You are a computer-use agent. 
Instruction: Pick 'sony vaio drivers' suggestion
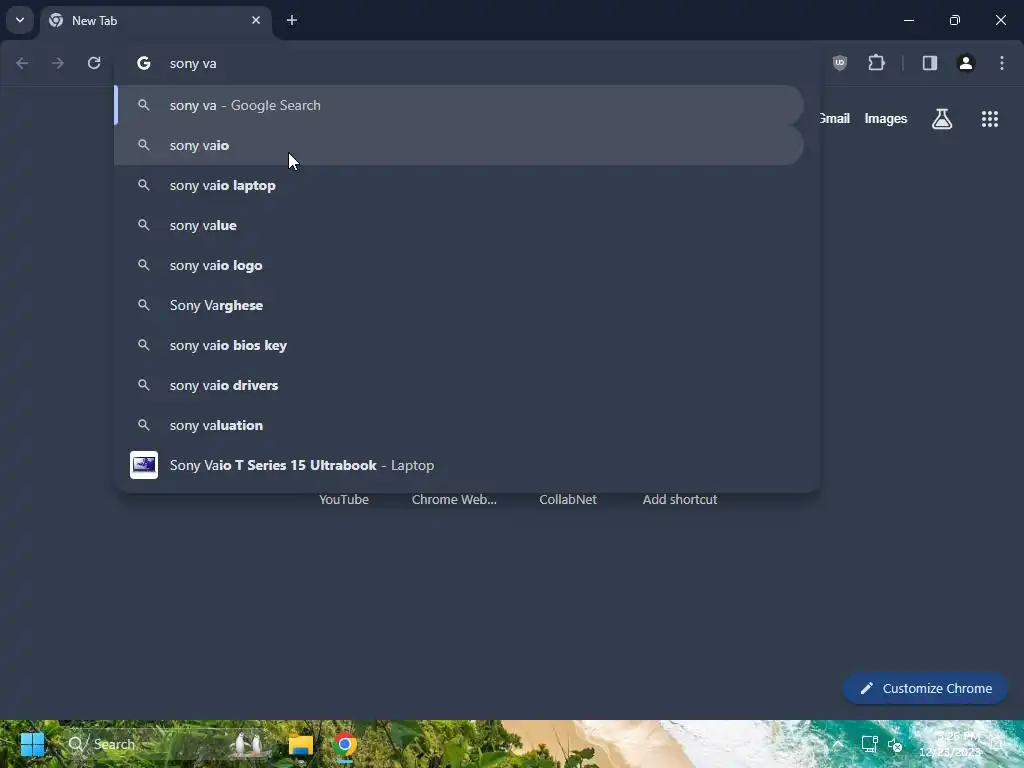459,385
